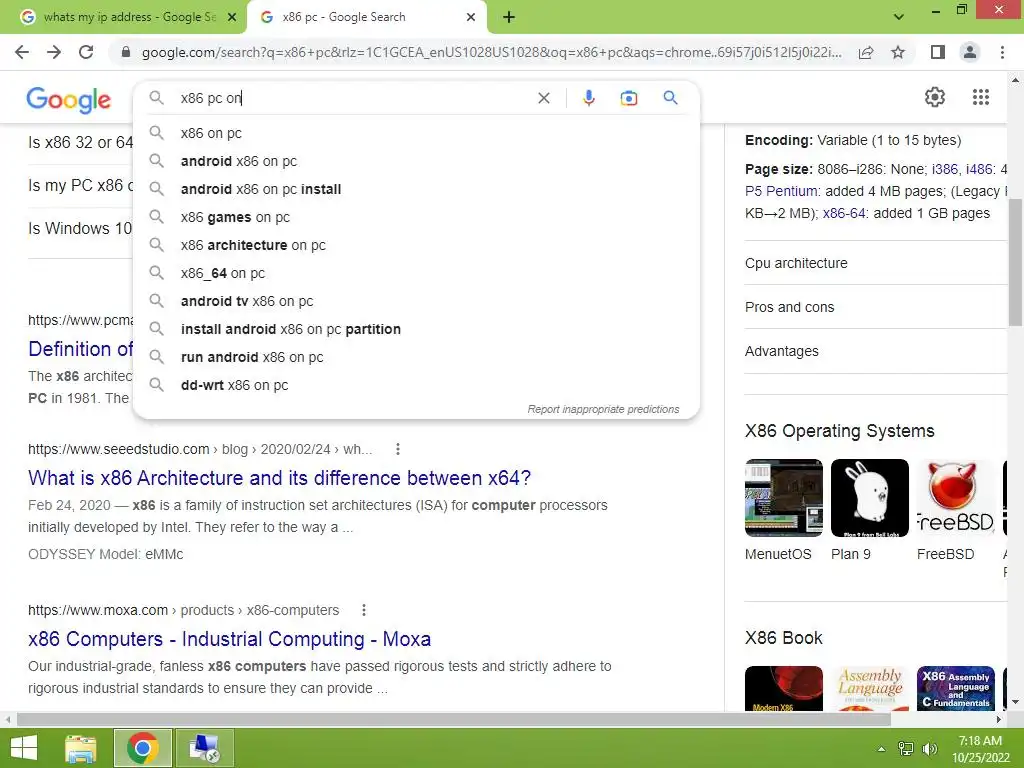Open tab search dropdown chevron

pos(899,17)
